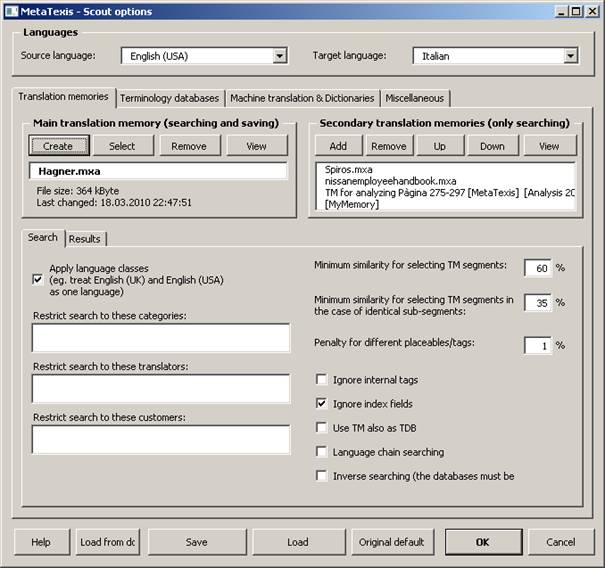Open Machine translation & Dictionaries tab
Screen dimensions: 605x568
(x=302, y=98)
